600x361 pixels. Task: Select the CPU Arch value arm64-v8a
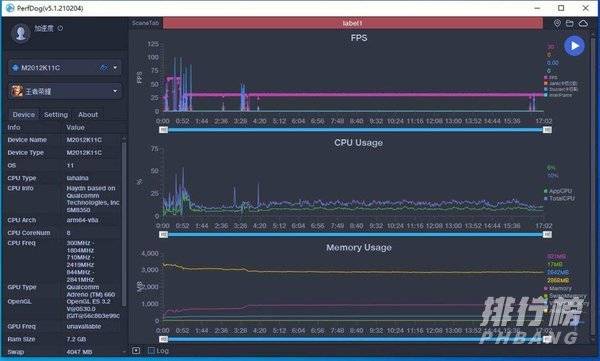click(x=82, y=220)
